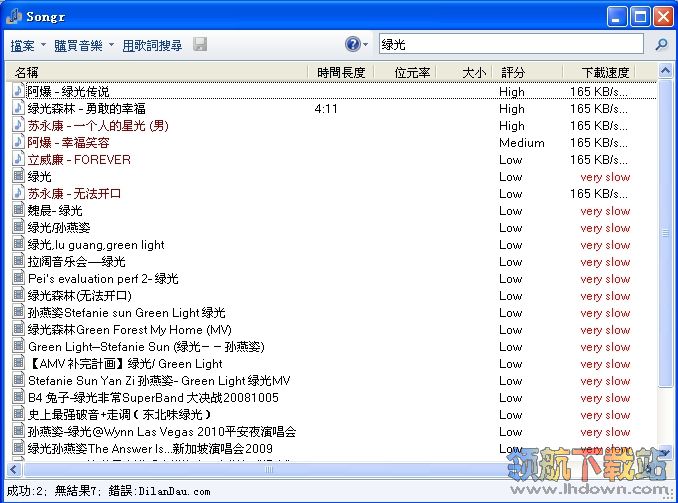
Task: Click the horizontal scrollbar thumb
Action: click(x=268, y=470)
